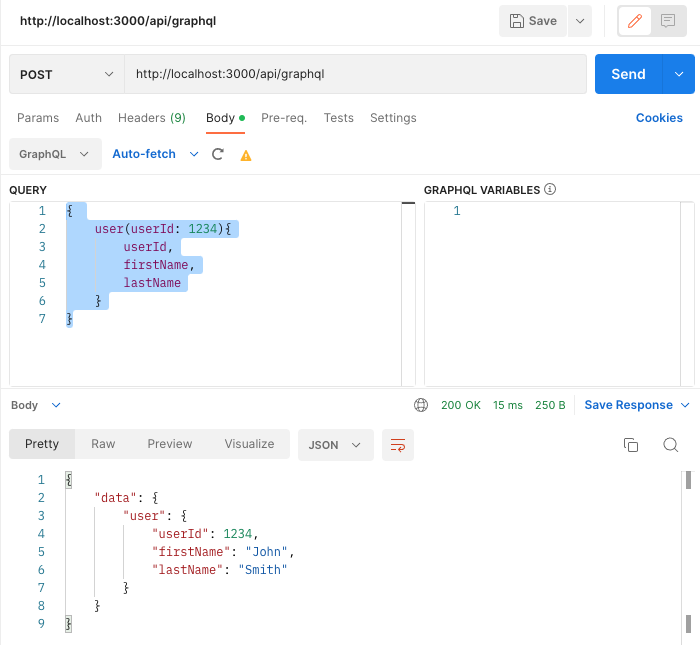The height and width of the screenshot is (645, 700).
Task: Open the Cookies link
Action: tap(659, 118)
